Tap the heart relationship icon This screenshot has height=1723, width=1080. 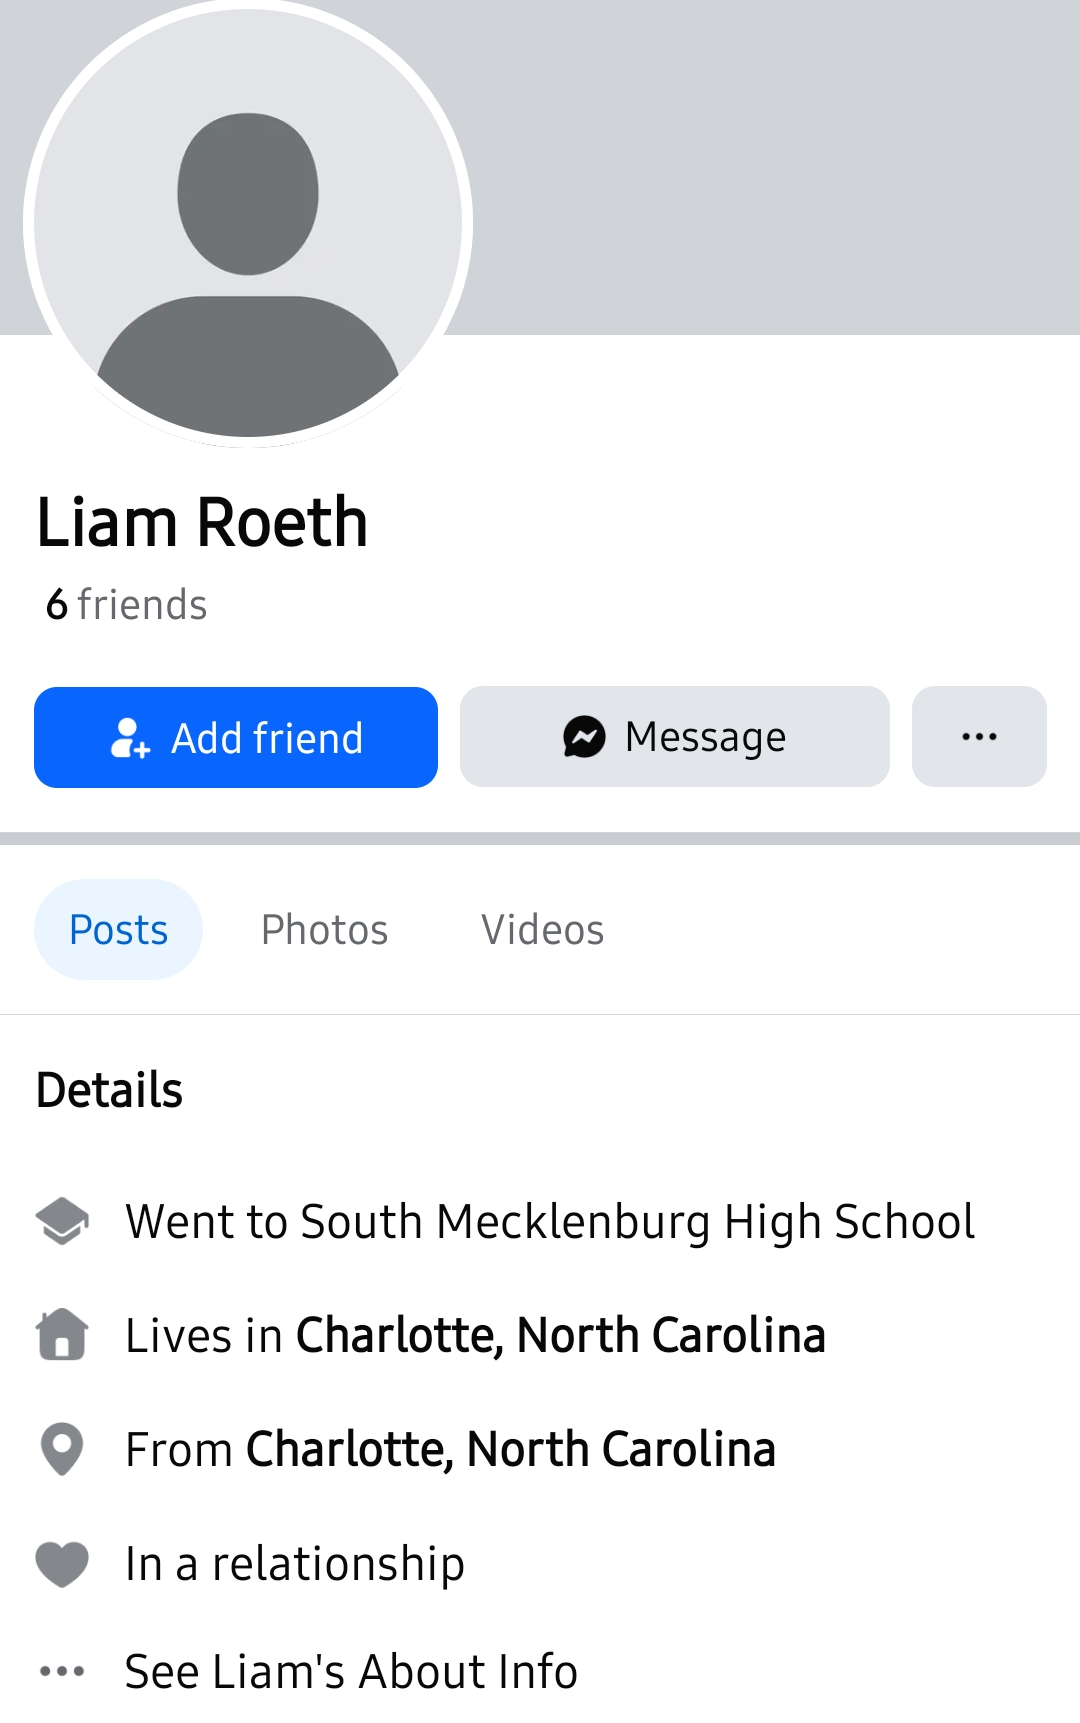coord(62,1564)
